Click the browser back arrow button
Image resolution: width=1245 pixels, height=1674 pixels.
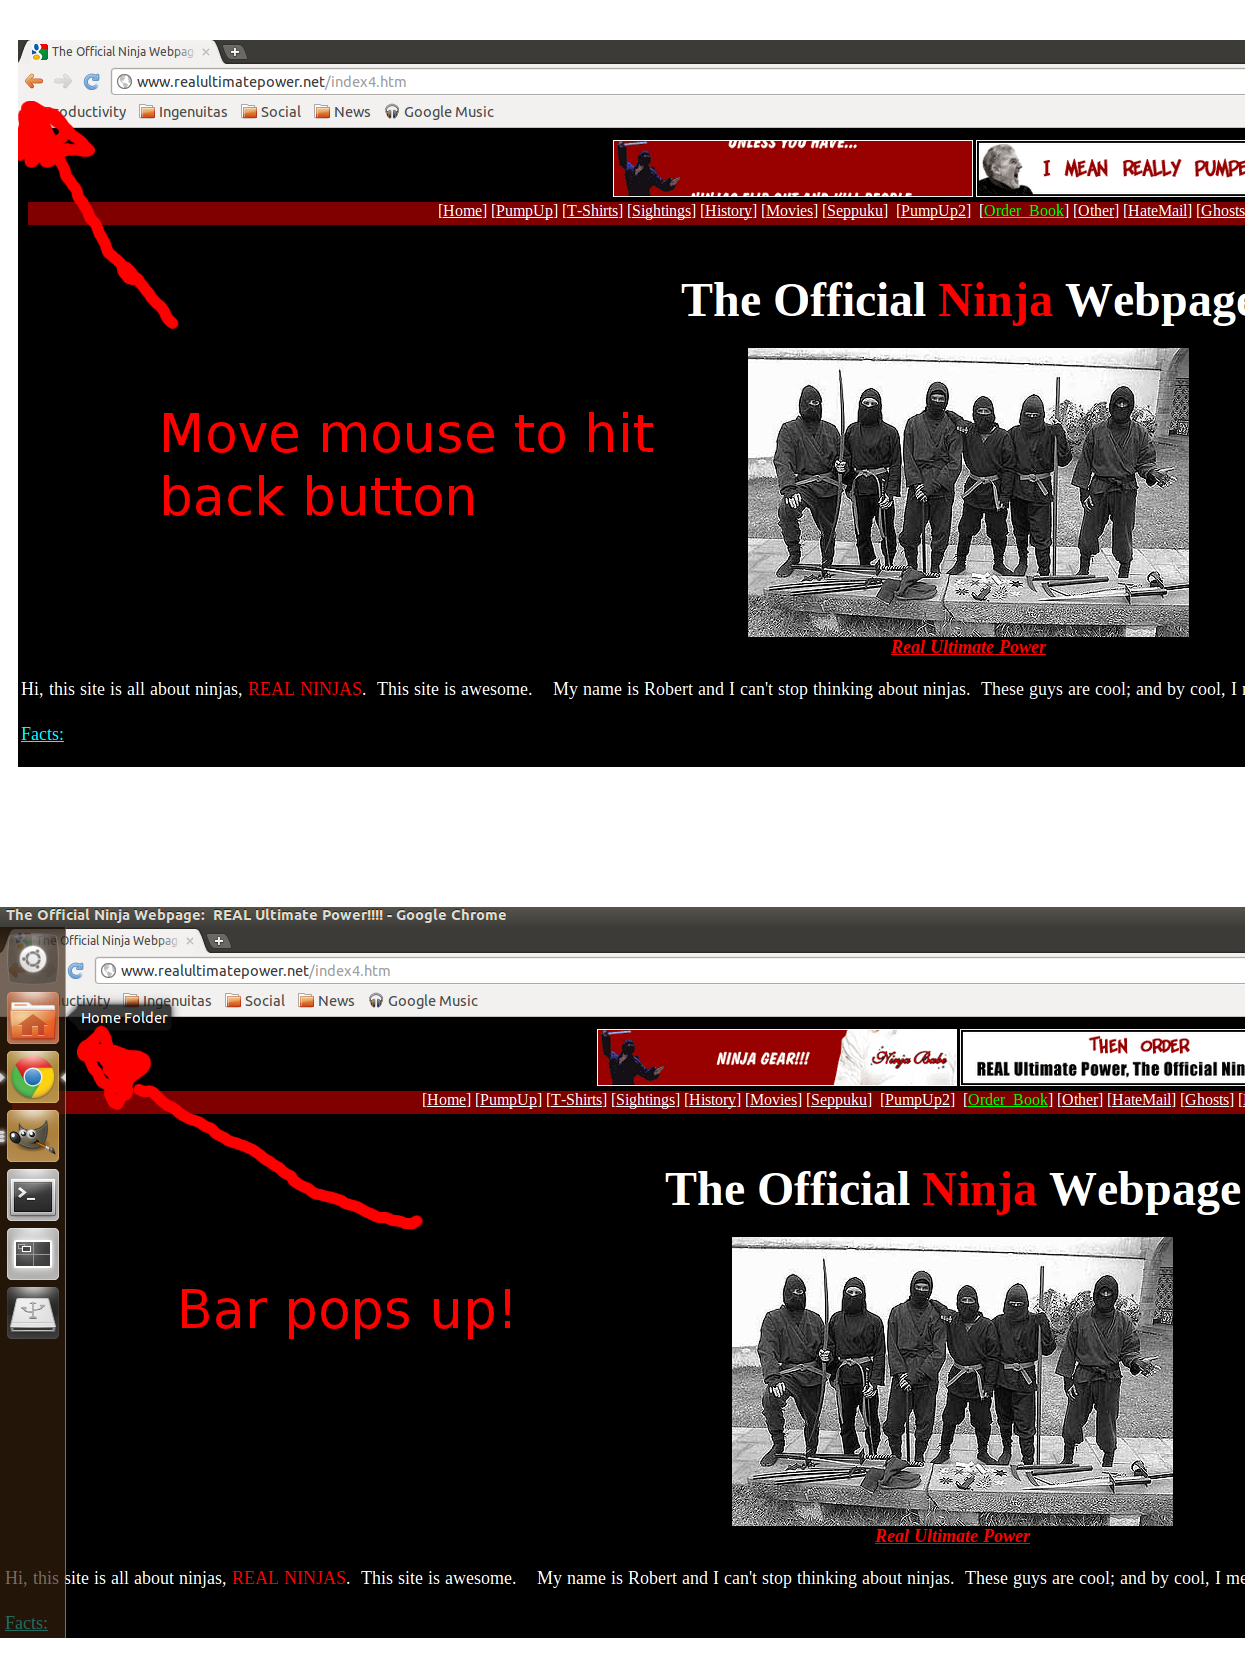[x=34, y=82]
